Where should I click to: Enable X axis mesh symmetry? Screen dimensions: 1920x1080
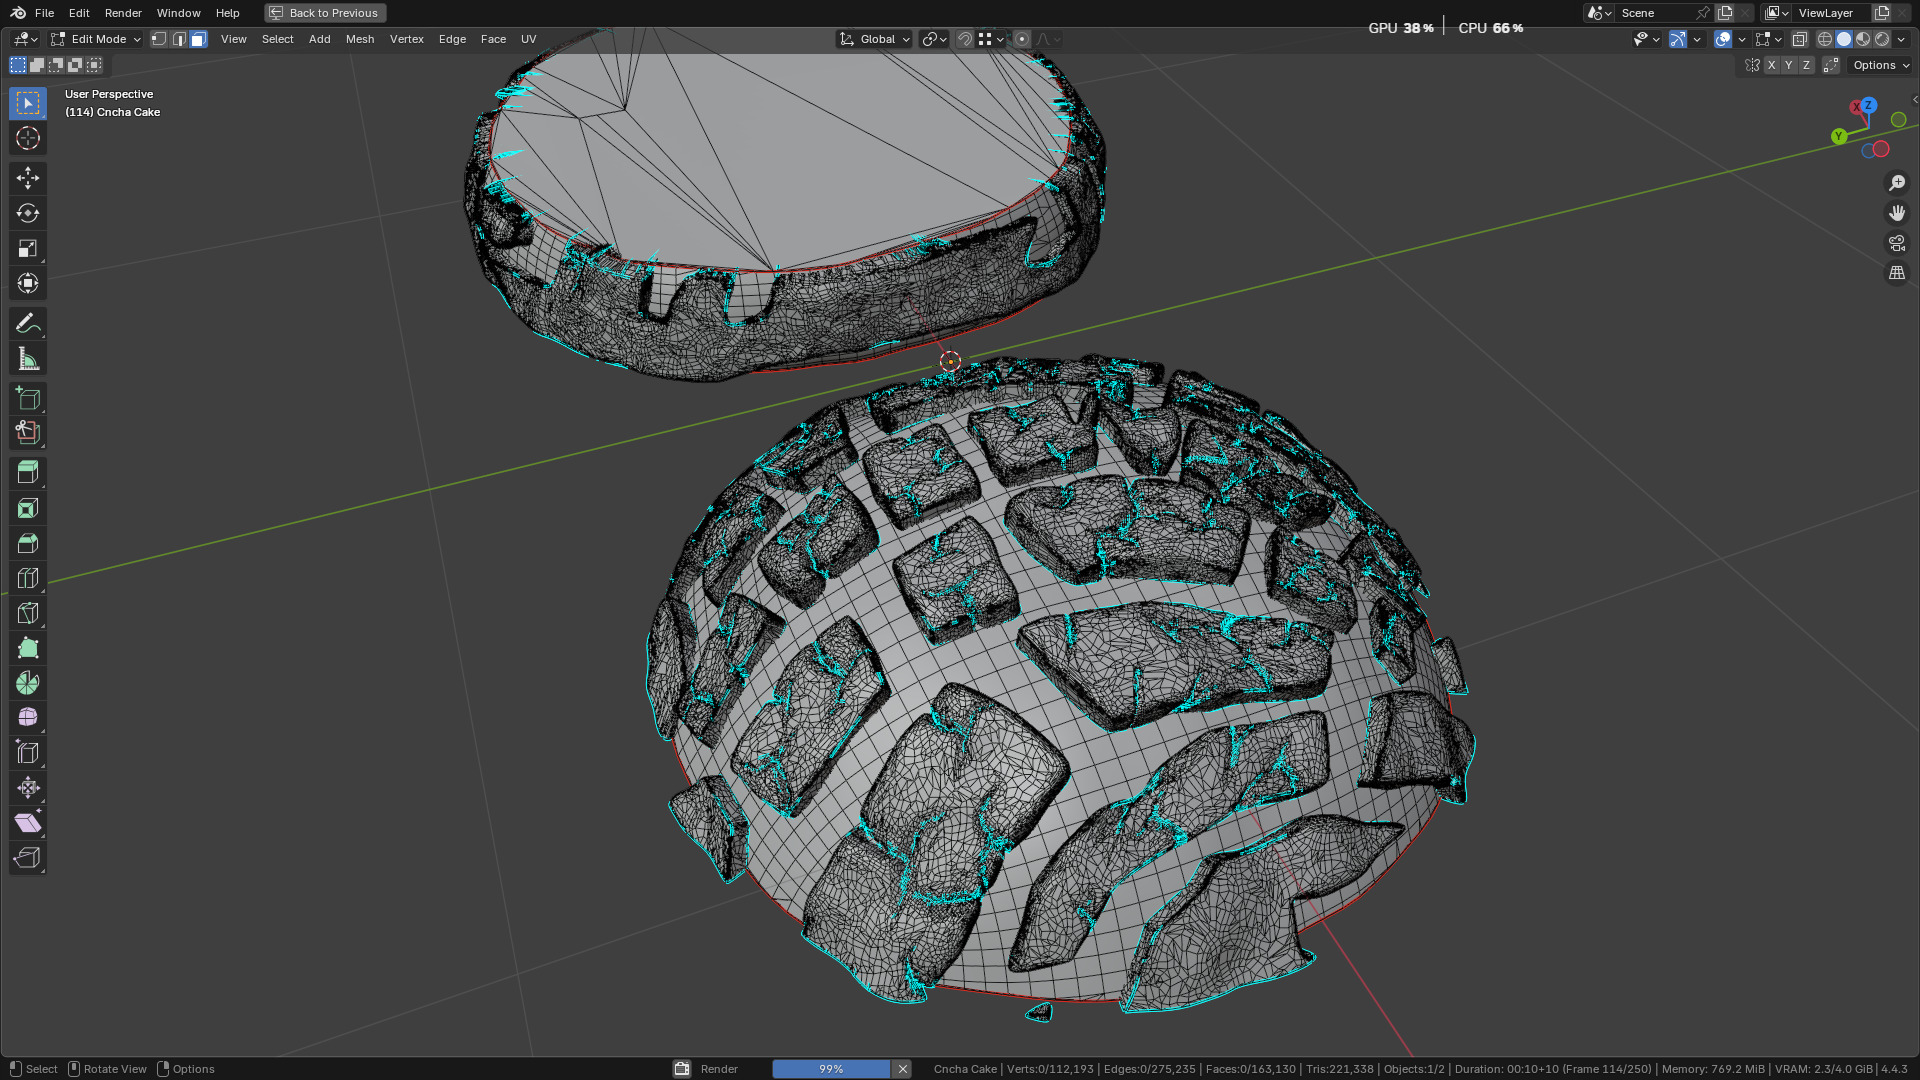(x=1771, y=65)
